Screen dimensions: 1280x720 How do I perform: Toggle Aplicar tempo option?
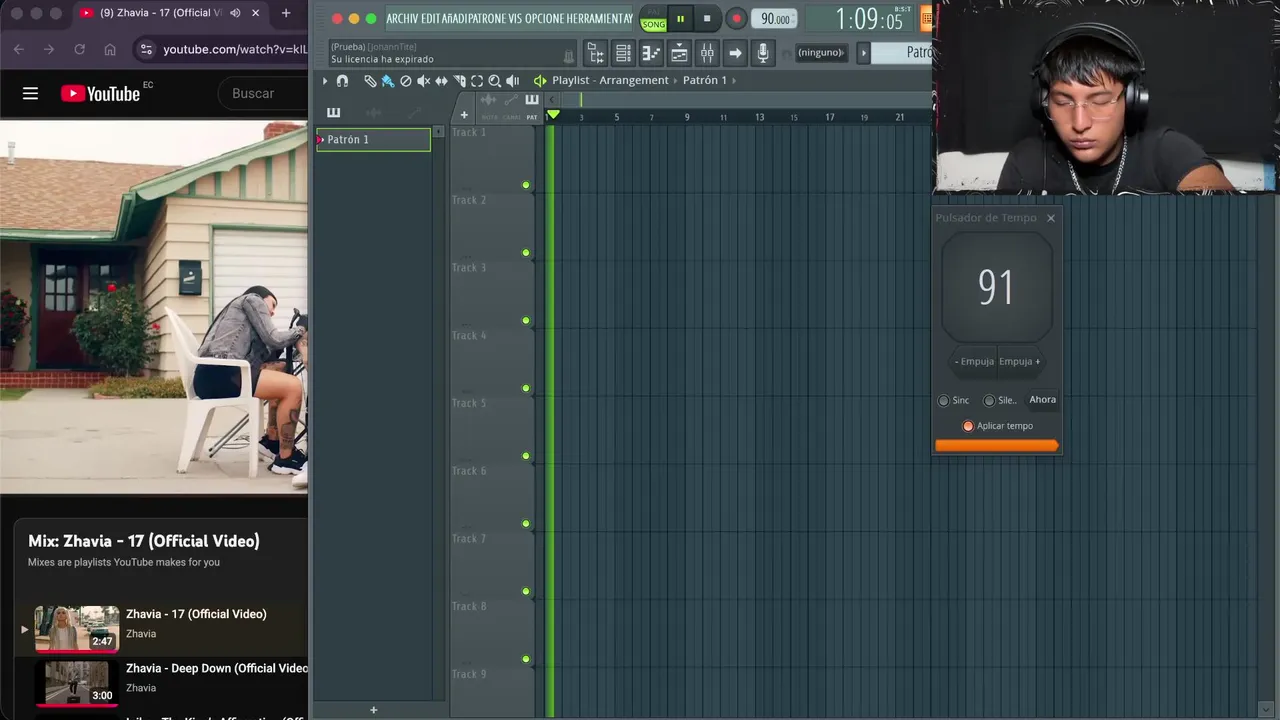(x=997, y=426)
